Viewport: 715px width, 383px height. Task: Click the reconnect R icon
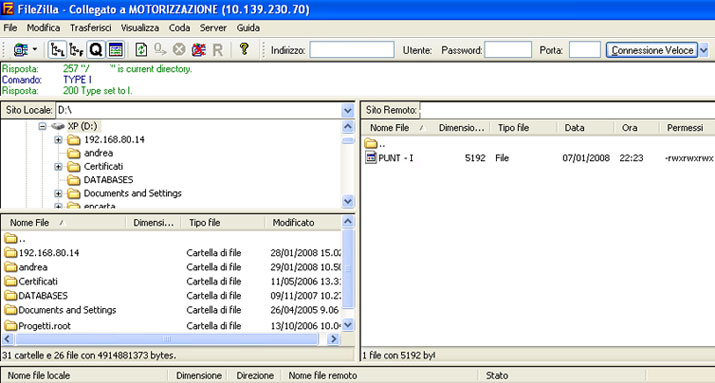click(218, 50)
